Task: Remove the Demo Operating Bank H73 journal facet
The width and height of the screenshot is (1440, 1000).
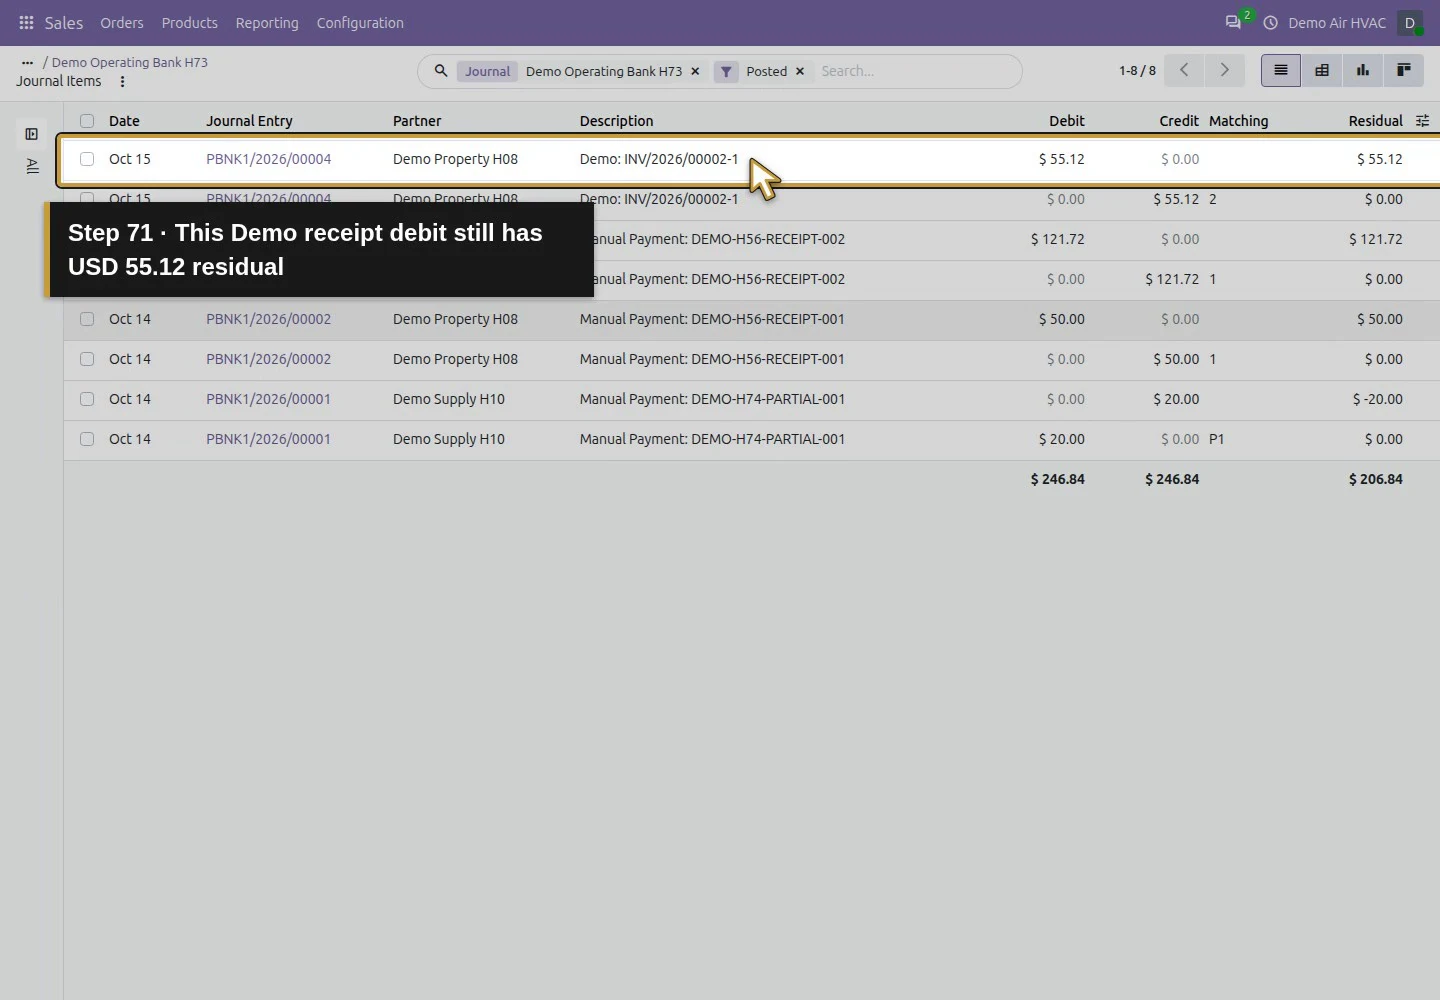Action: (x=695, y=71)
